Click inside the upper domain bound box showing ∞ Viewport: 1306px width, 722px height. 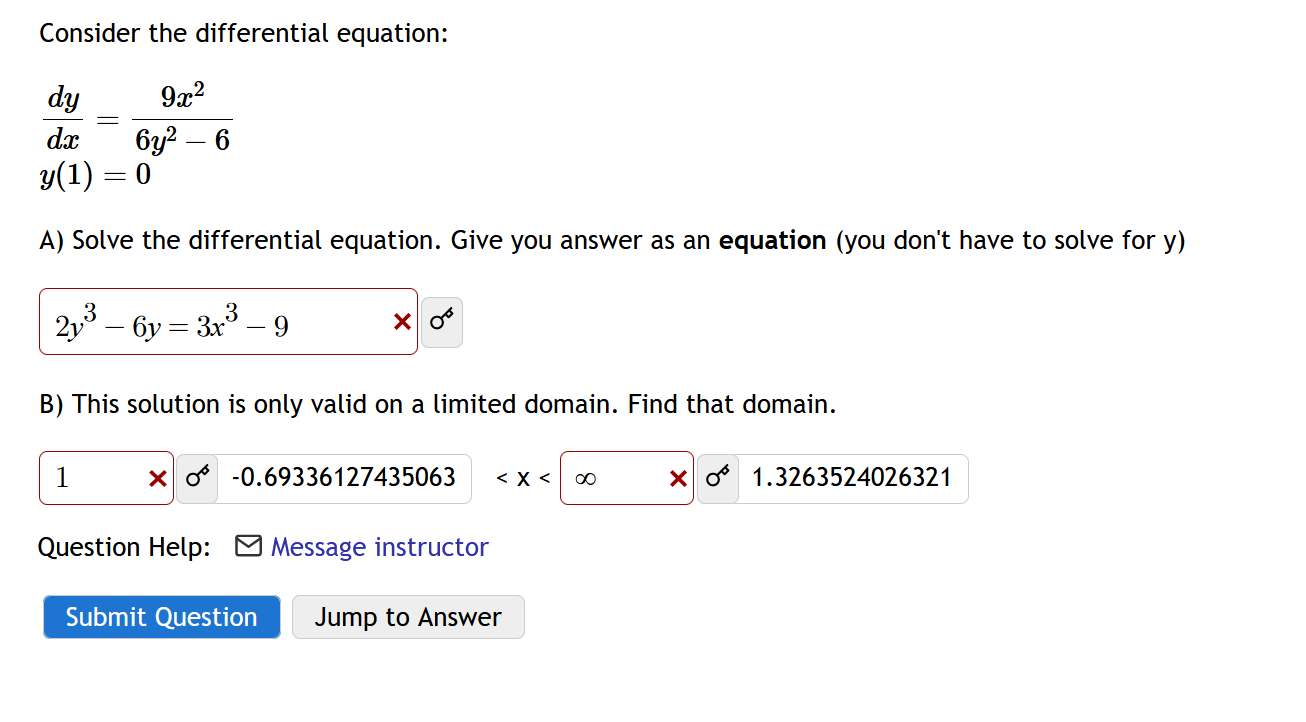coord(610,478)
